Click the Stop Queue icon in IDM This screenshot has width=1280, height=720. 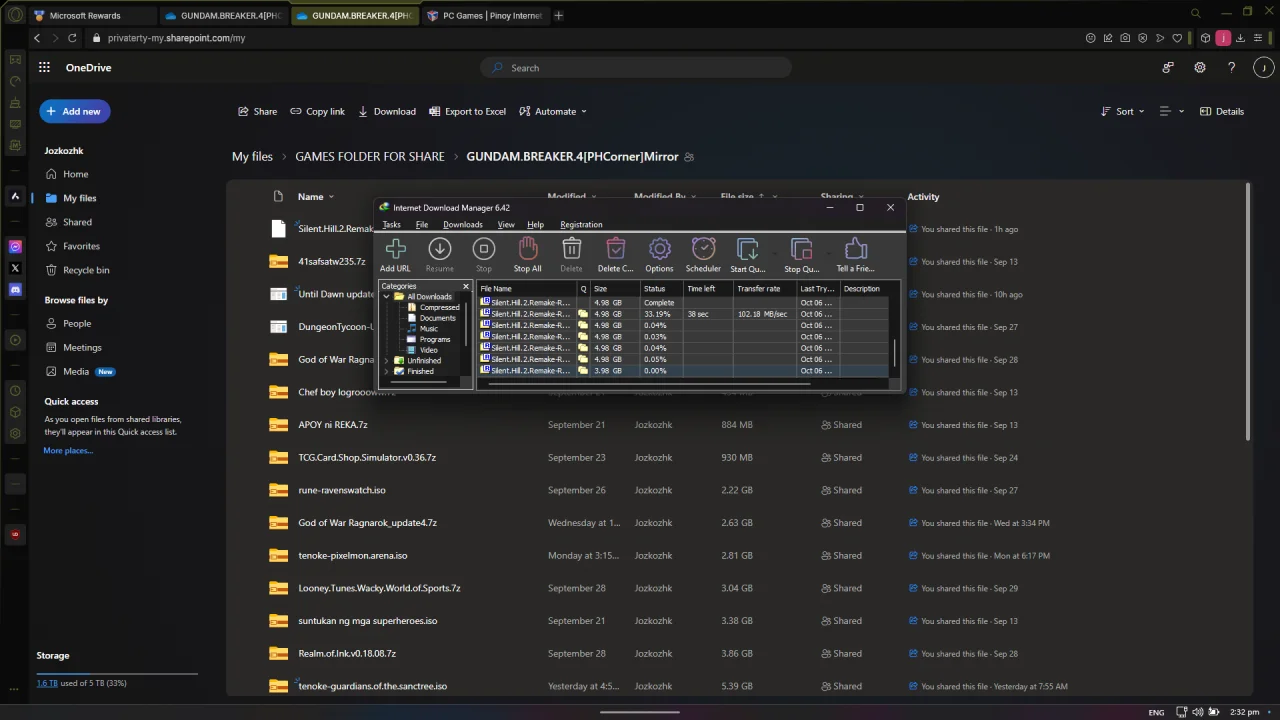(800, 249)
